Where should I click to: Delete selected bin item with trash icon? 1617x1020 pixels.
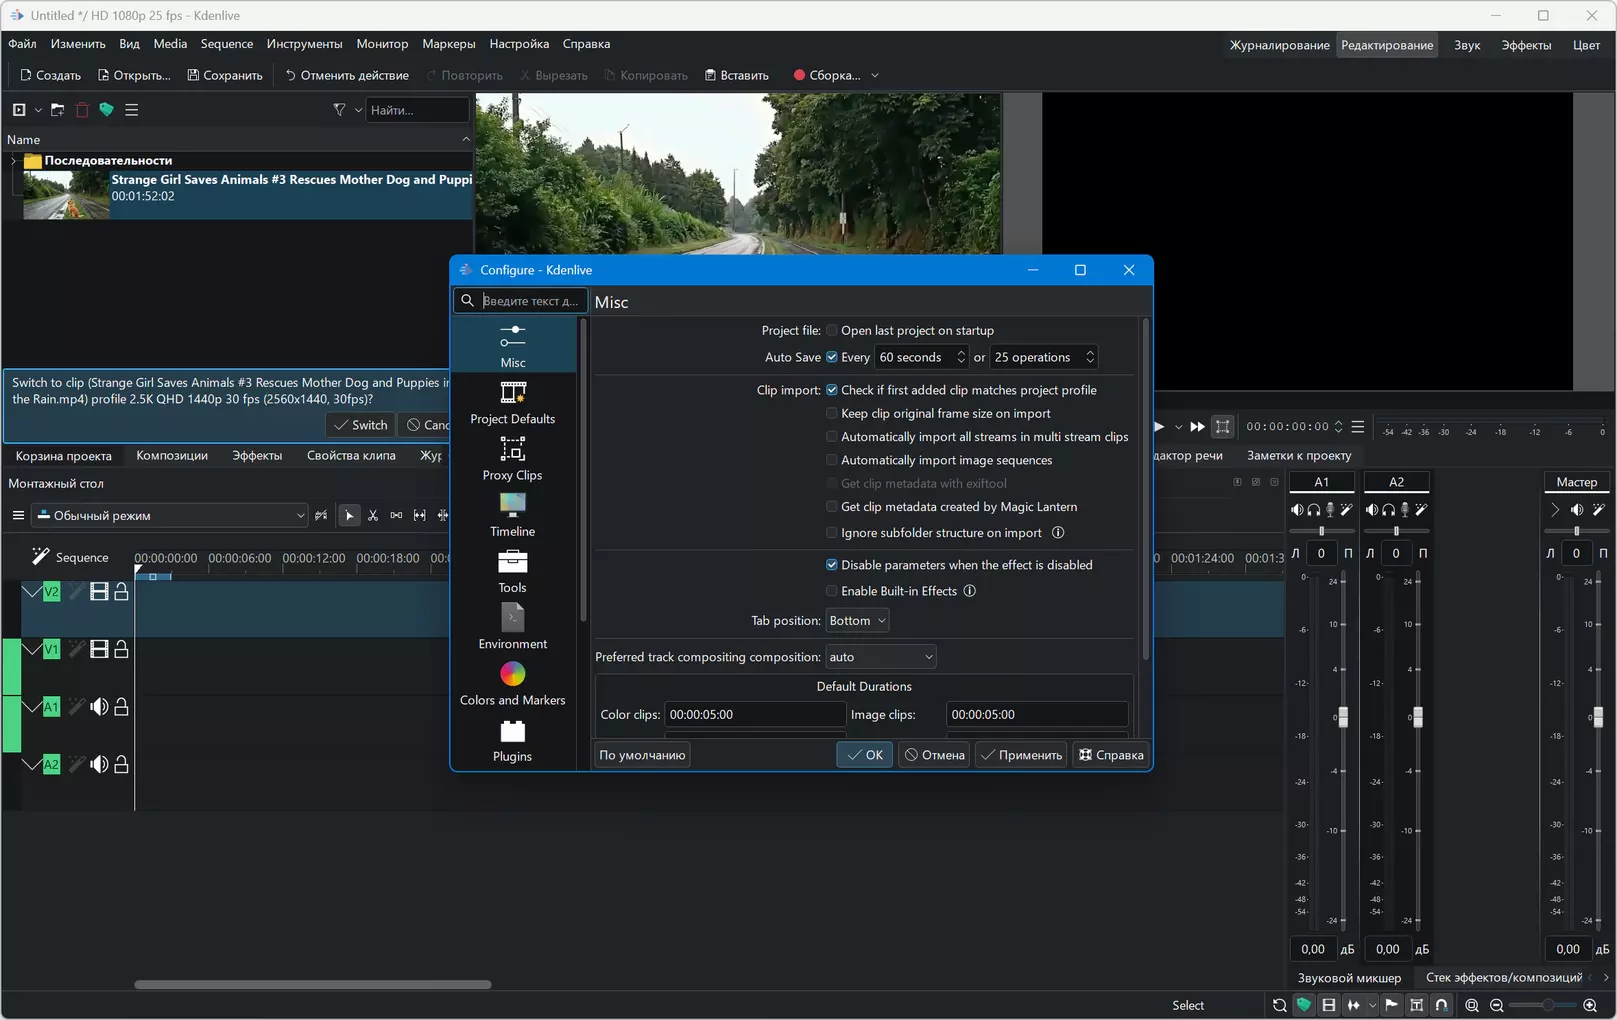click(x=82, y=110)
